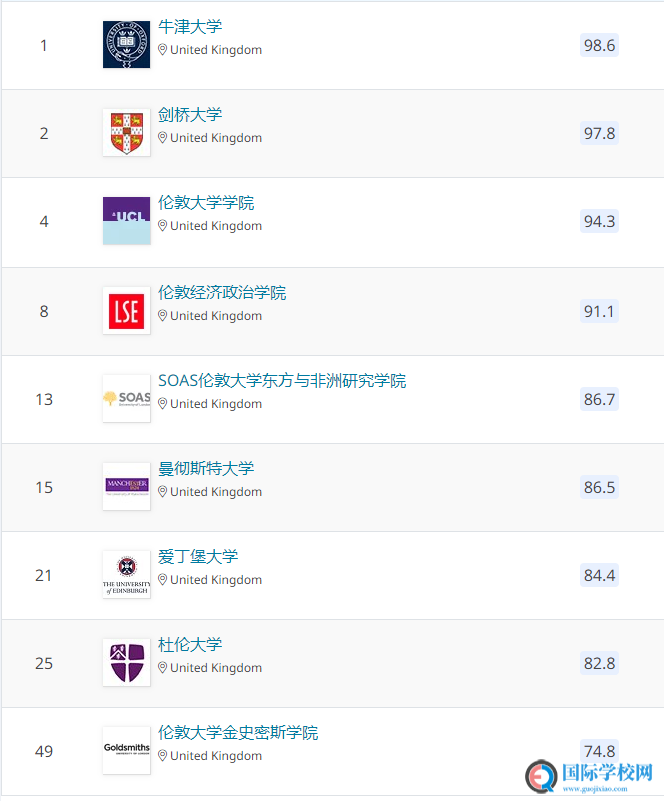Click rank number 13 in SOAS row
This screenshot has height=801, width=664.
pyautogui.click(x=44, y=399)
